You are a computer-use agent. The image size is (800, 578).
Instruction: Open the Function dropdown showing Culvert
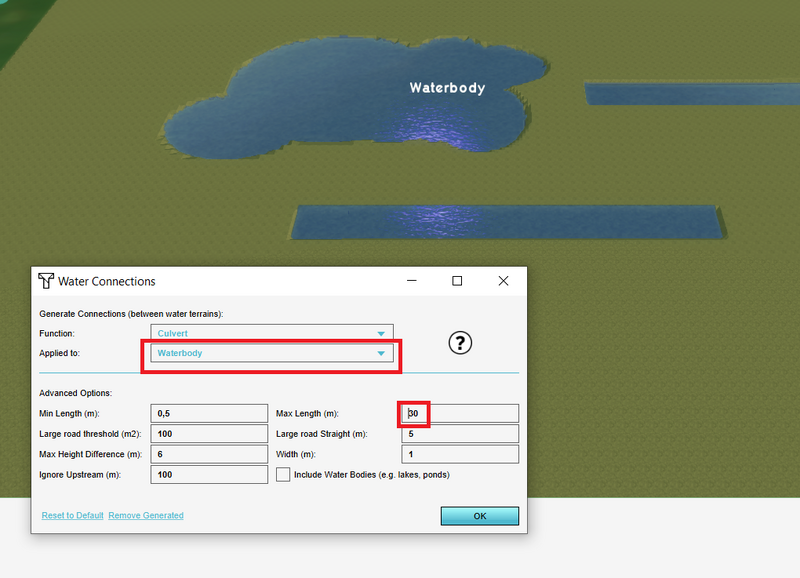pos(270,332)
